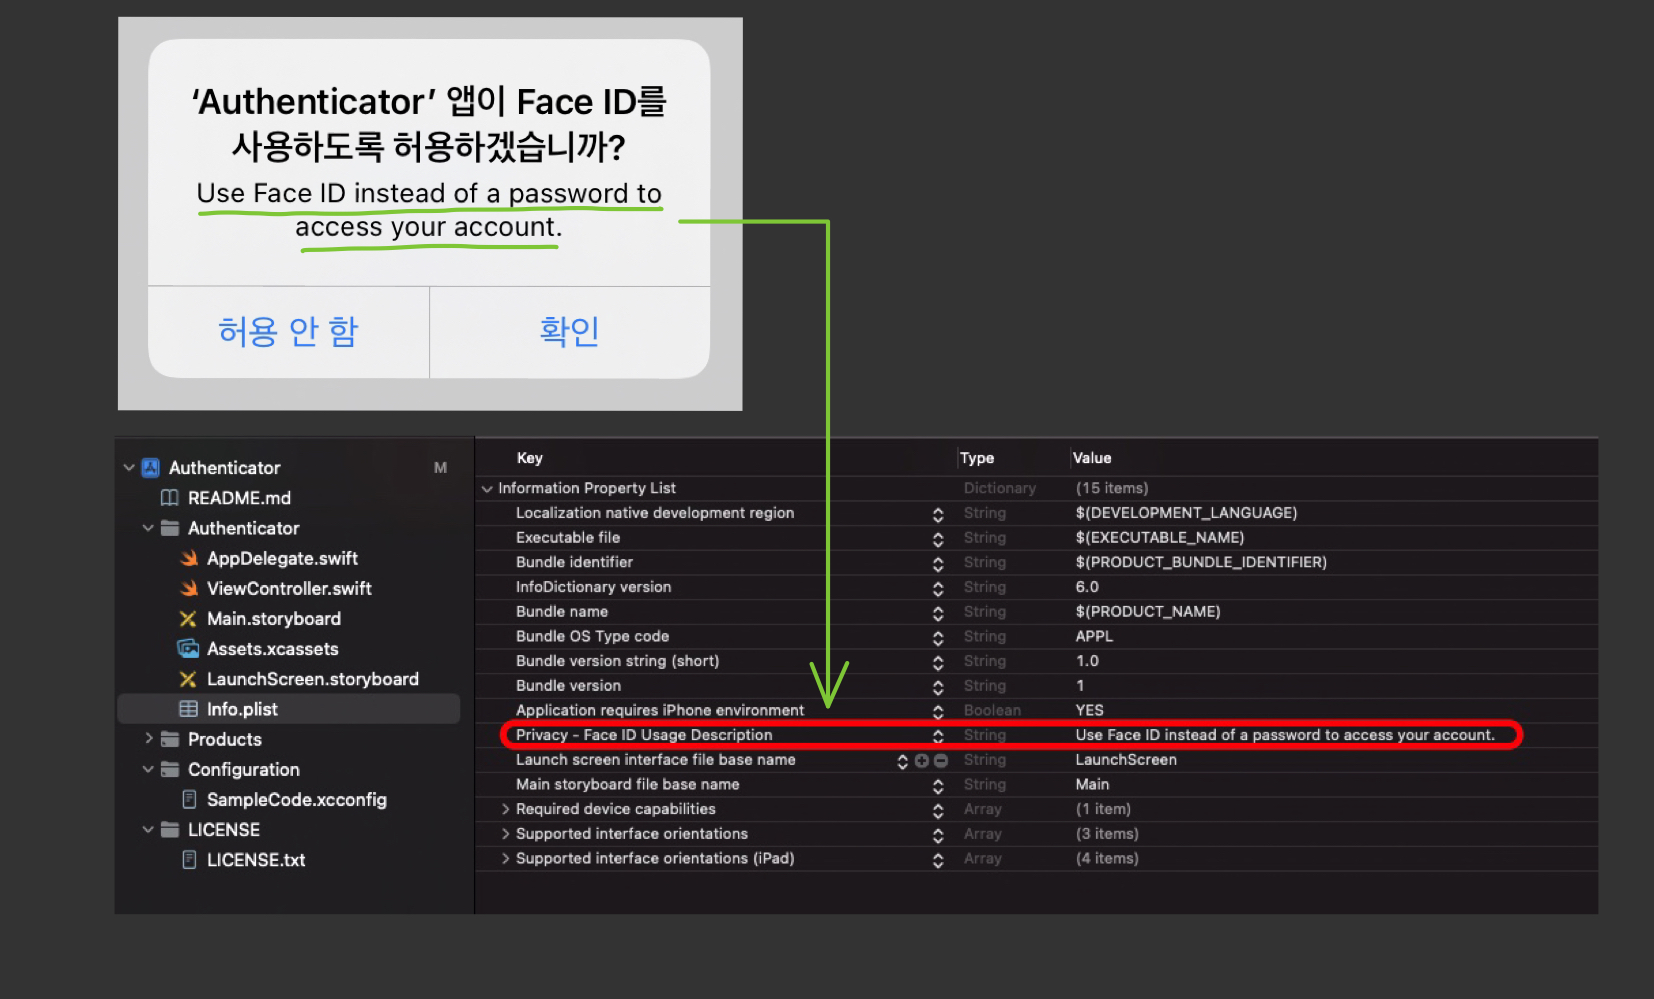Click the $(DEVELOPMENT_LANGUAGE) value
Screen dimensions: 1654x999
[x=1186, y=513]
